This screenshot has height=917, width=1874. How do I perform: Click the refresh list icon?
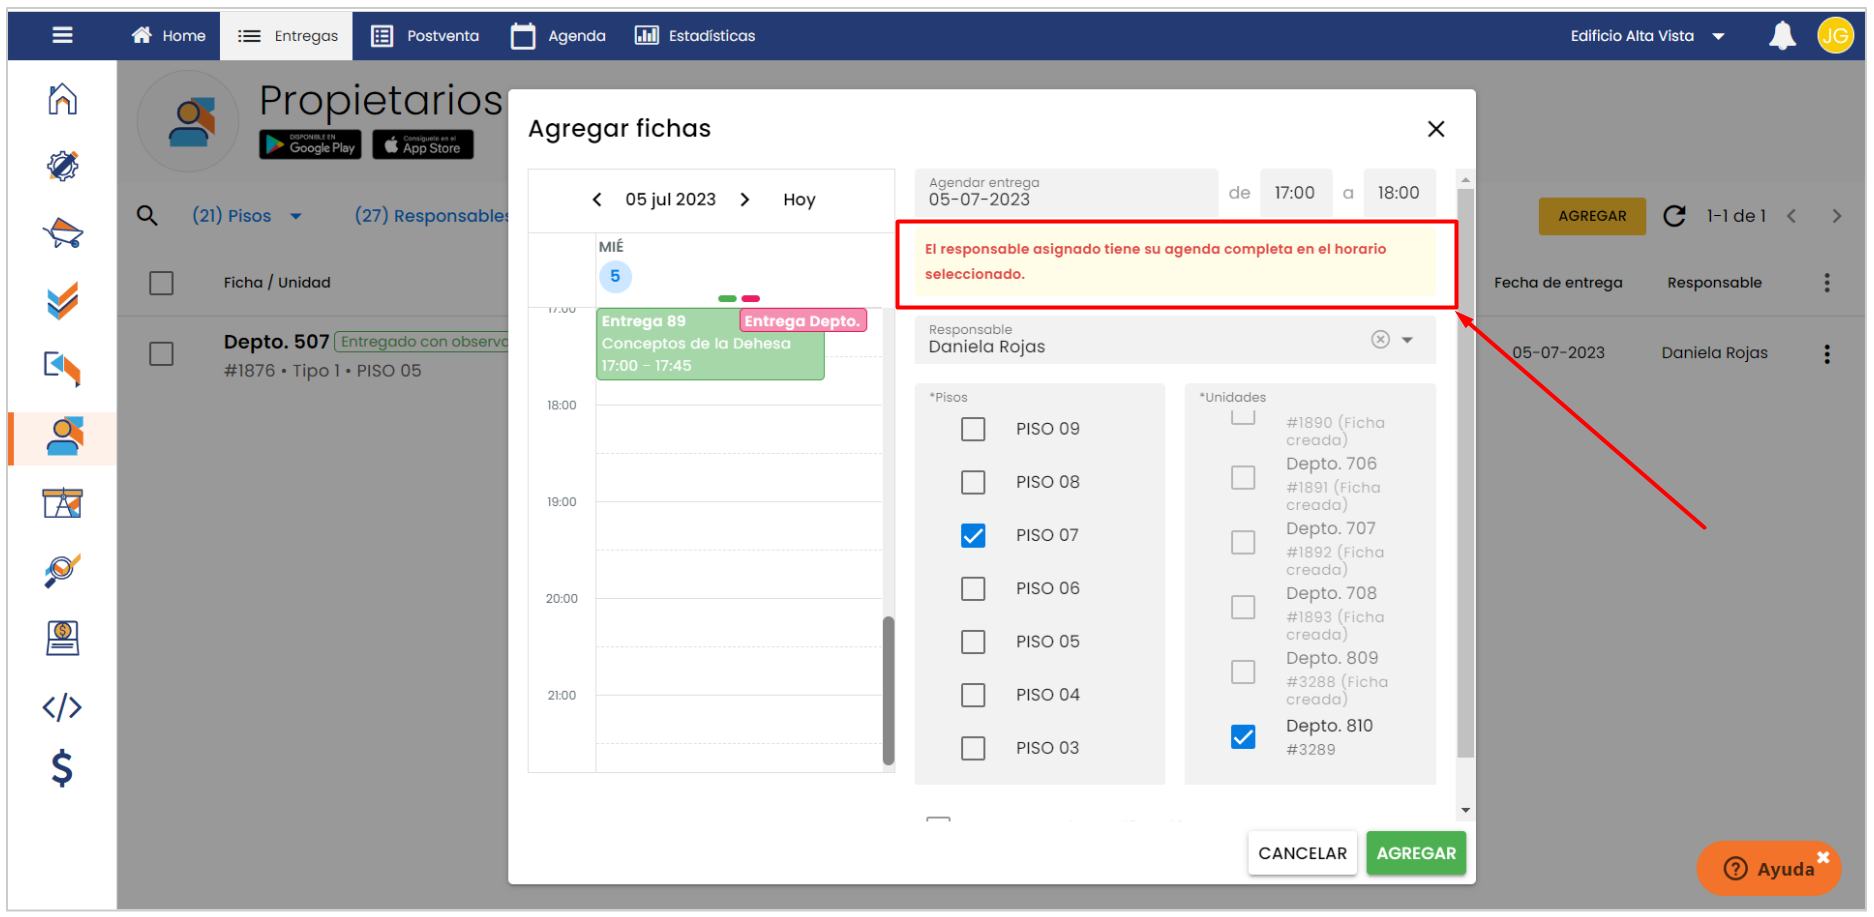coord(1674,216)
